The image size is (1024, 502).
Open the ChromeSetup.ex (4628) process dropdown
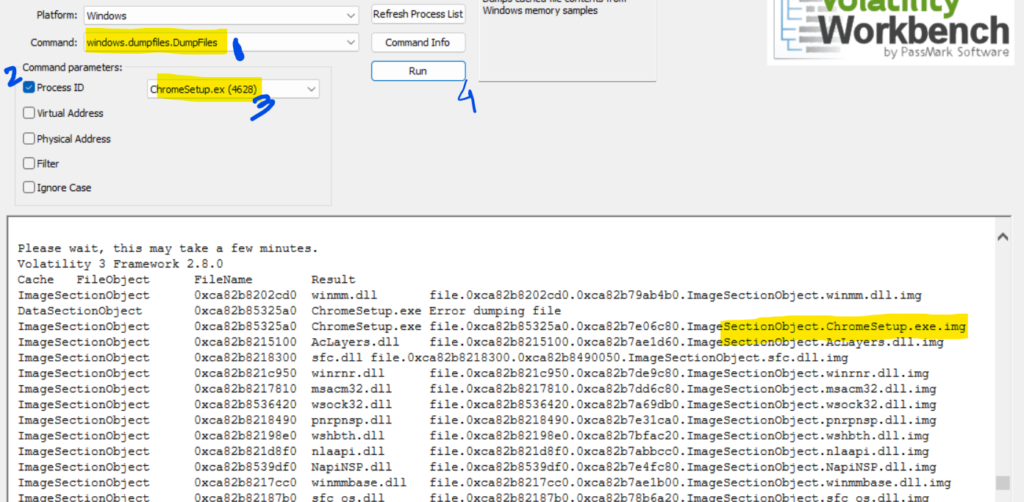(232, 90)
